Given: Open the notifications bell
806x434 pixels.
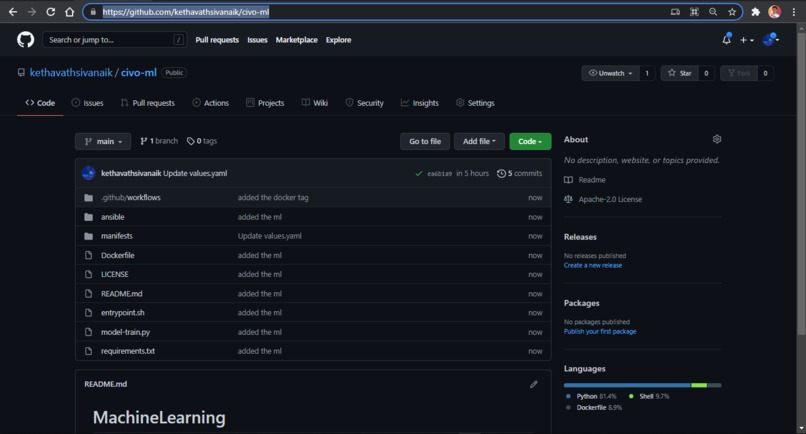Looking at the screenshot, I should (x=726, y=39).
